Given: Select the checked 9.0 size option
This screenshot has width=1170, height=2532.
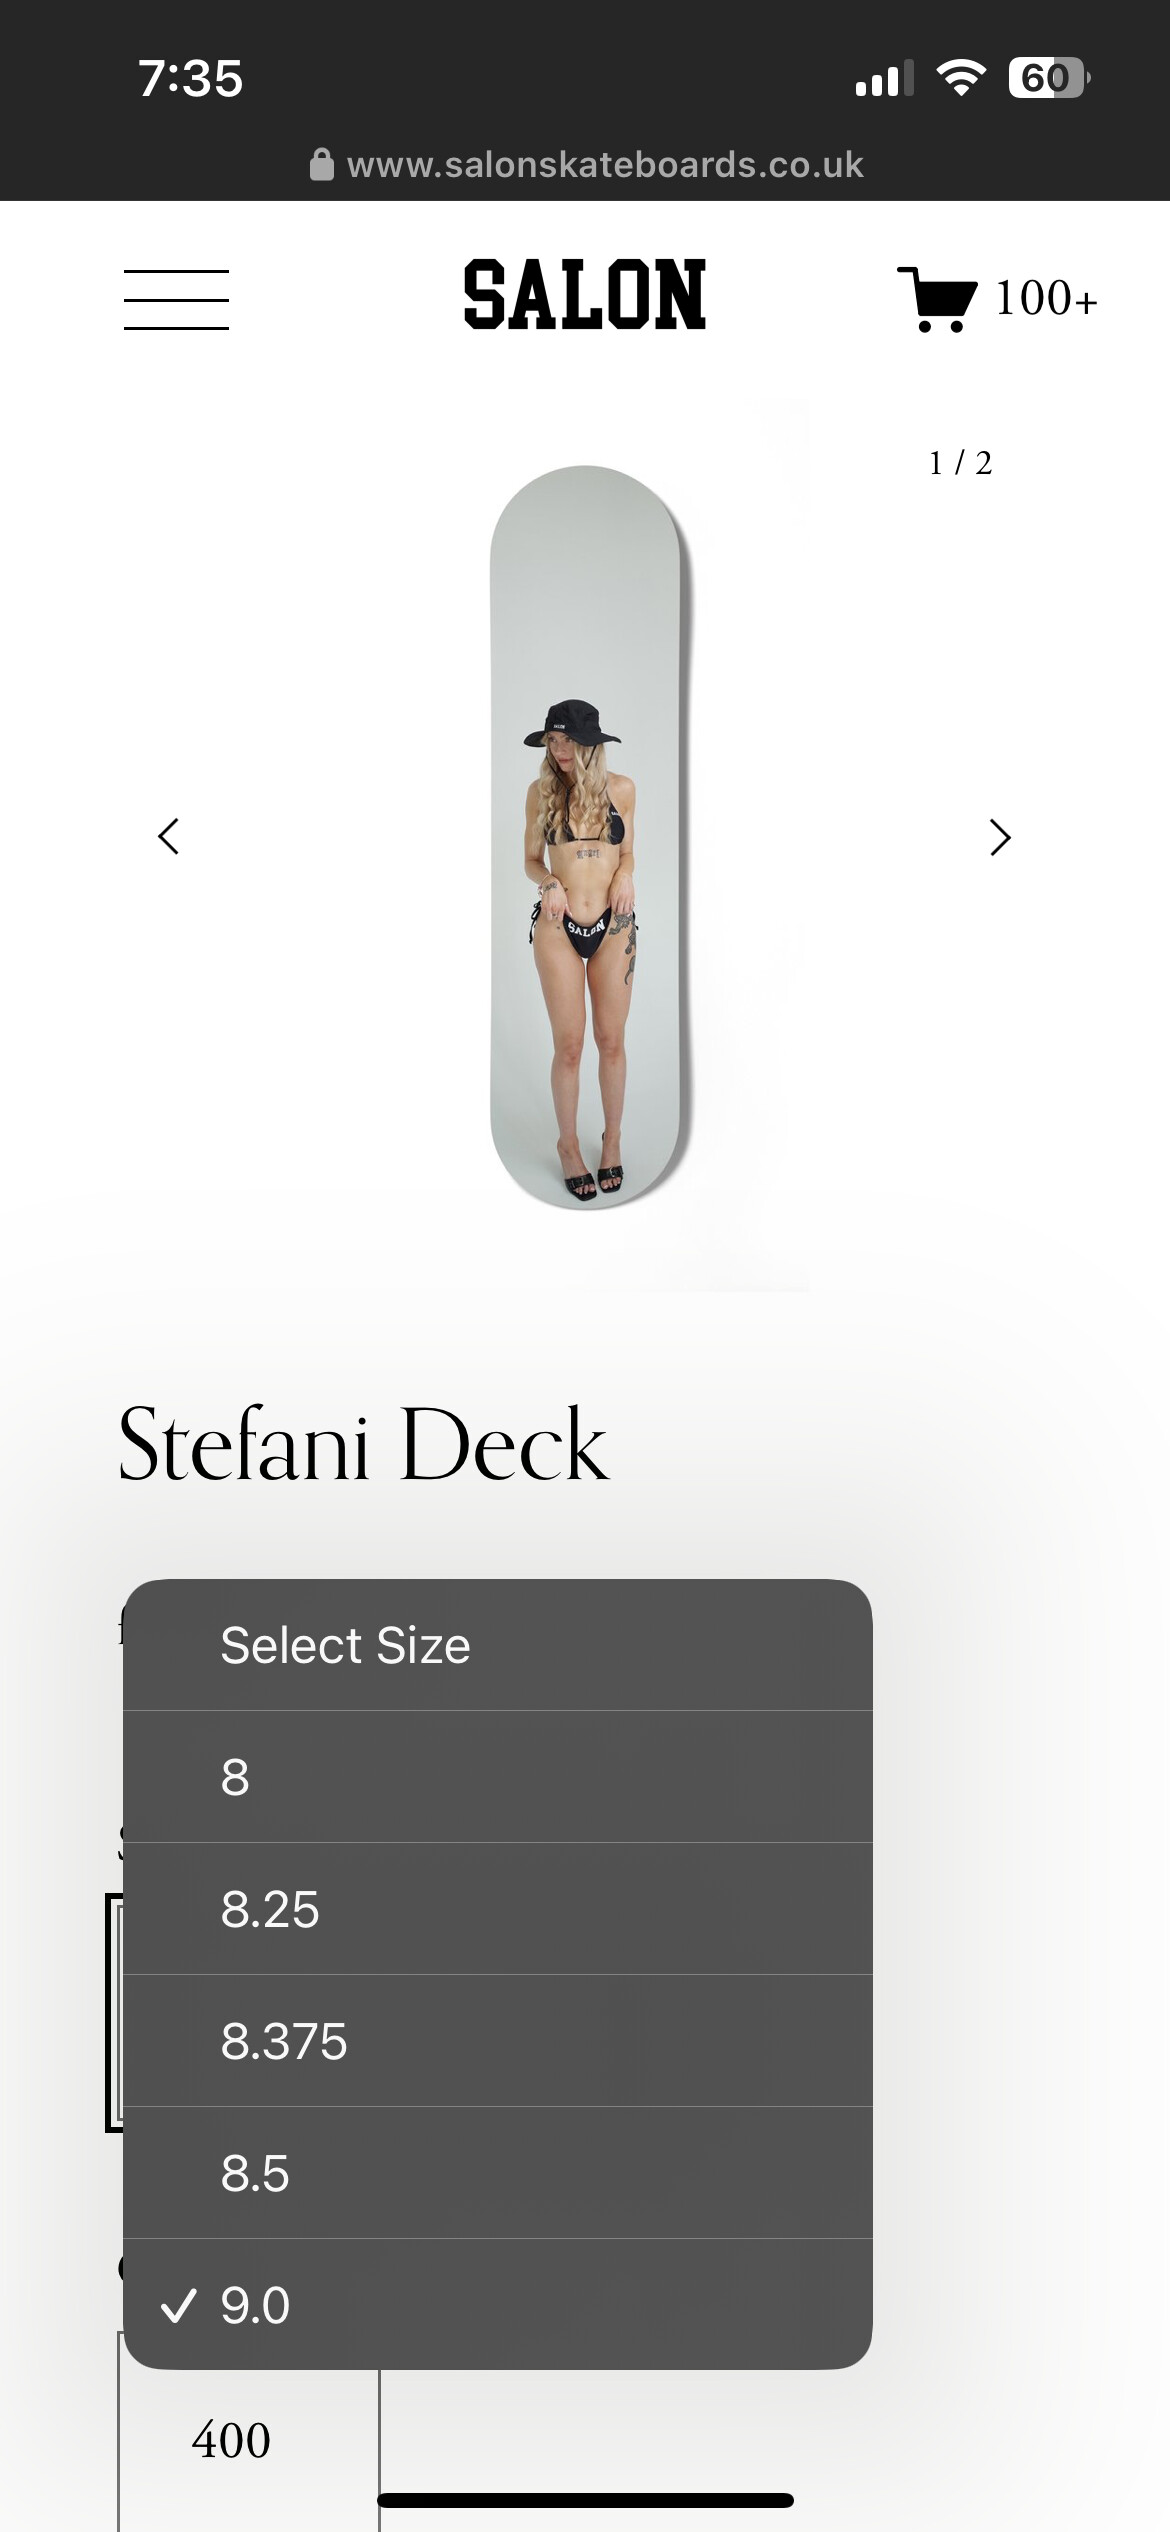Looking at the screenshot, I should (x=497, y=2305).
